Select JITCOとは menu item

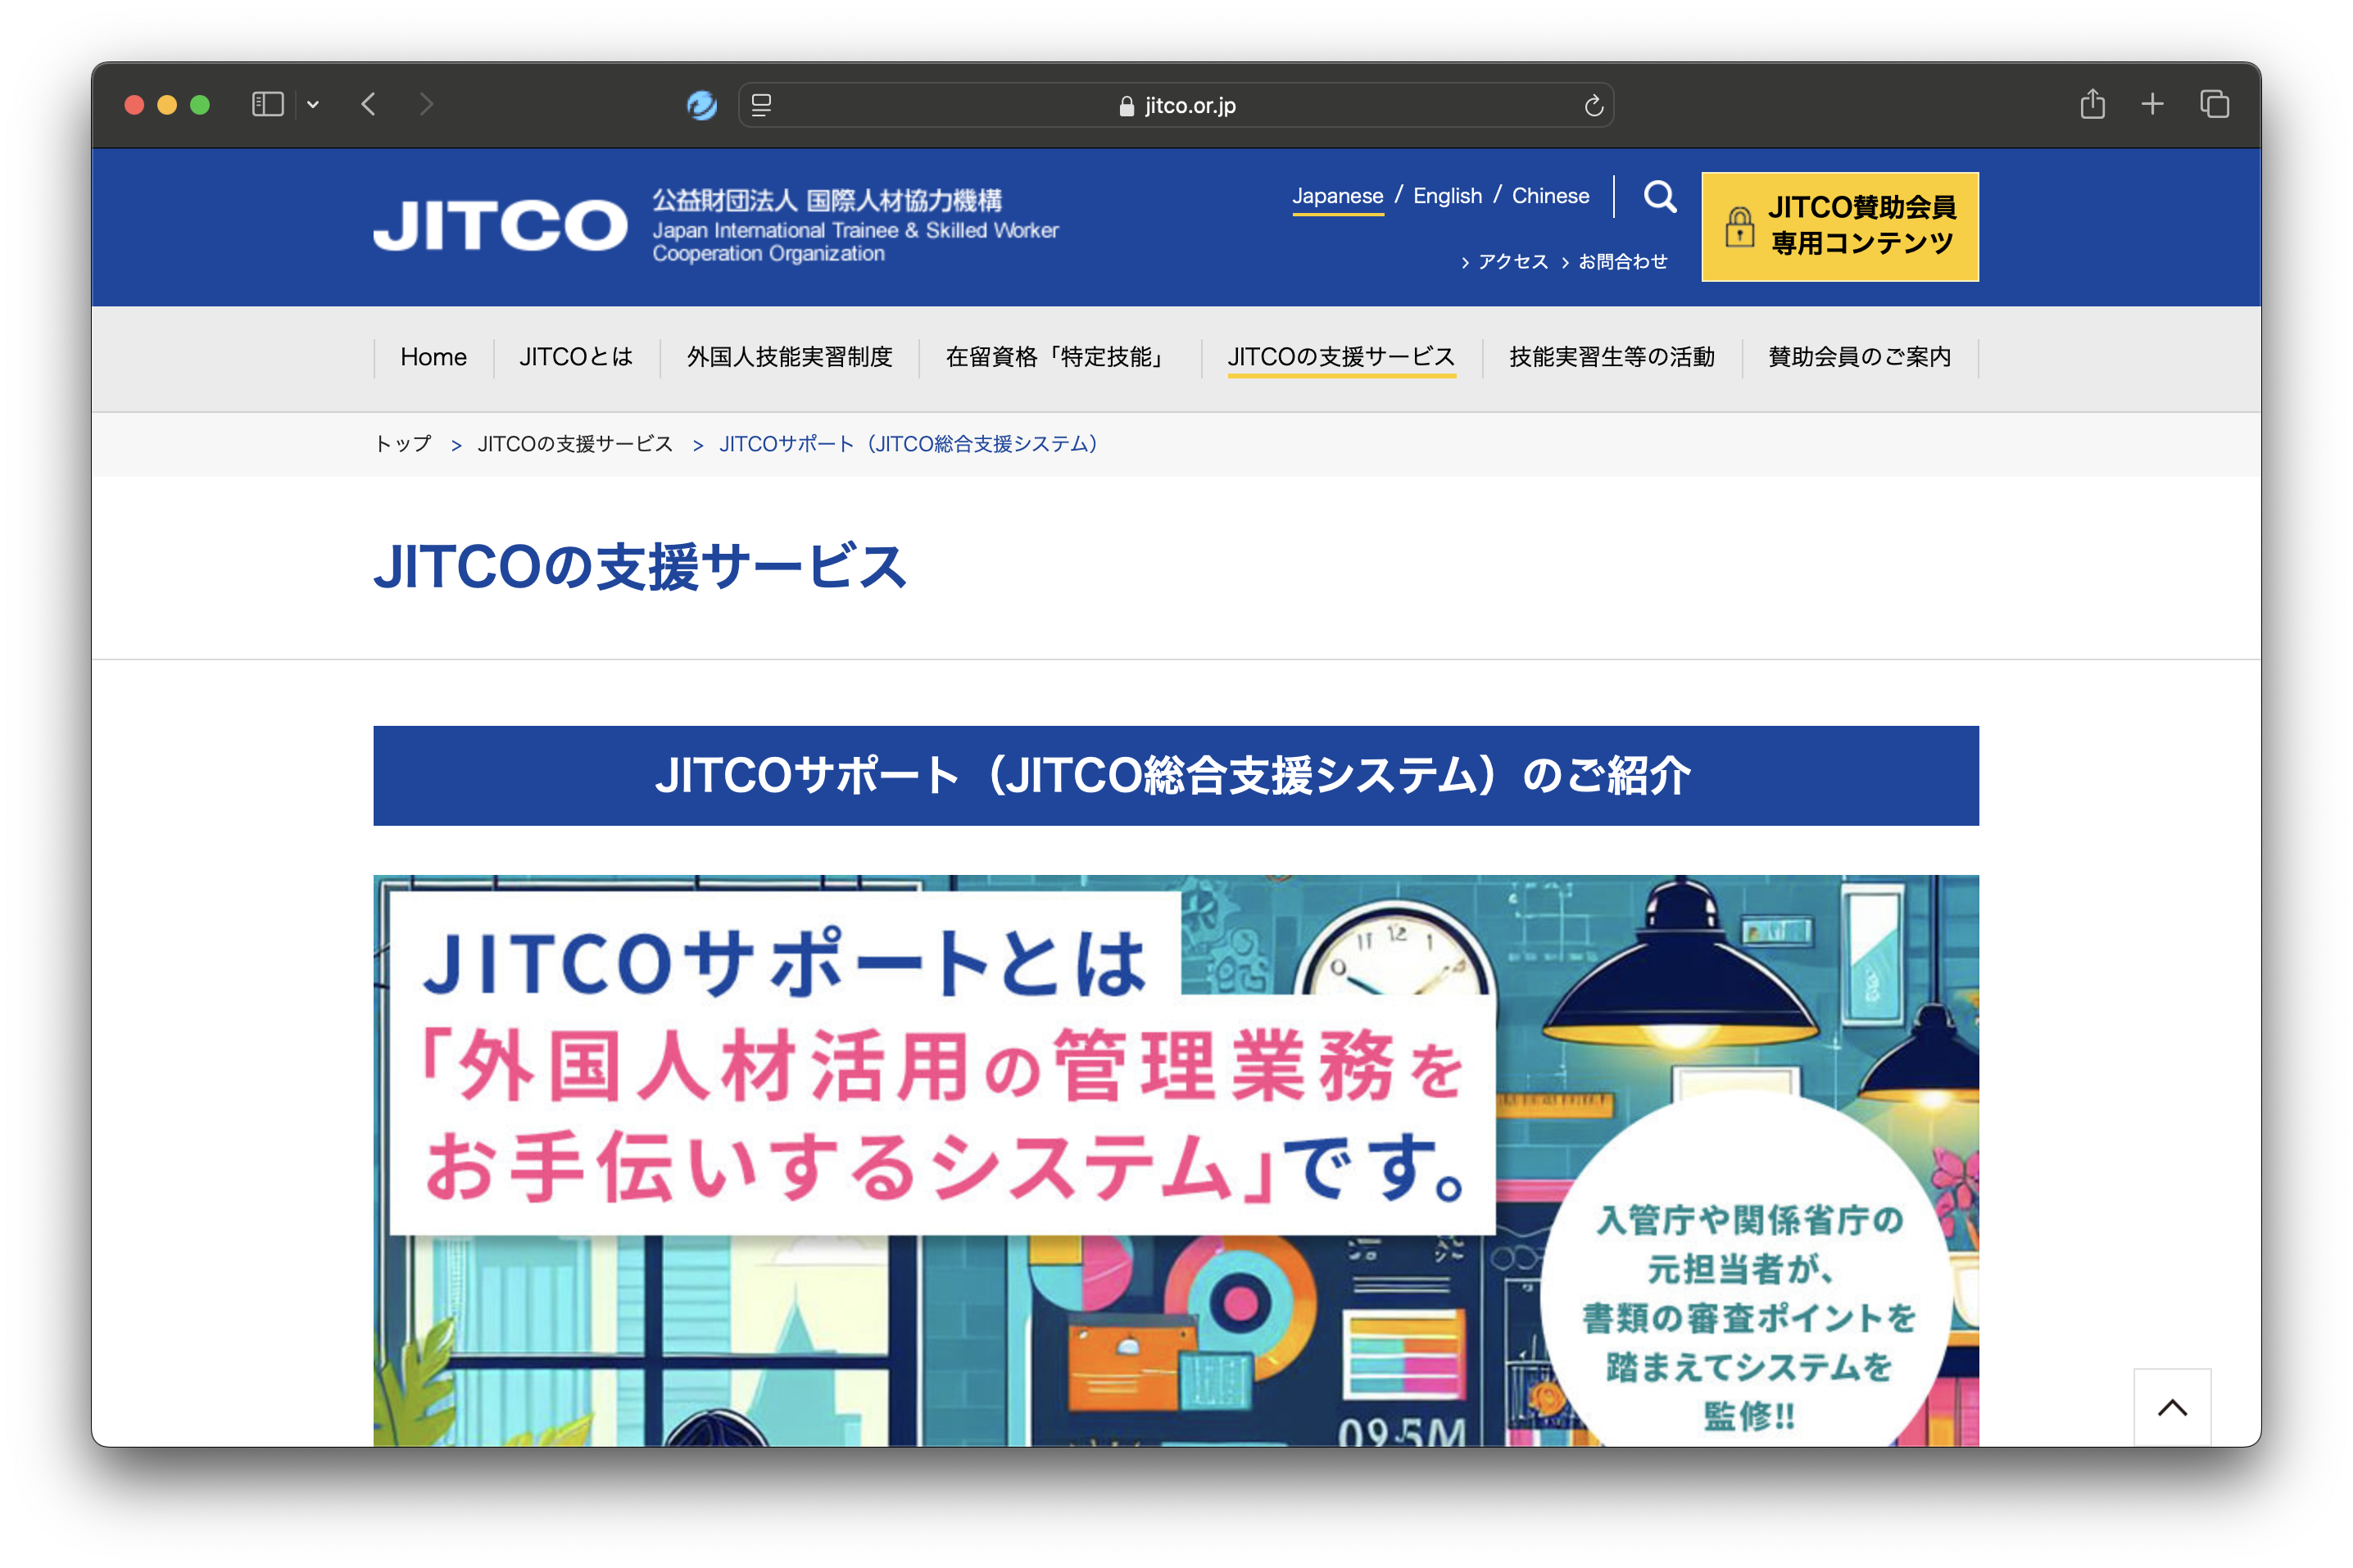pyautogui.click(x=576, y=357)
